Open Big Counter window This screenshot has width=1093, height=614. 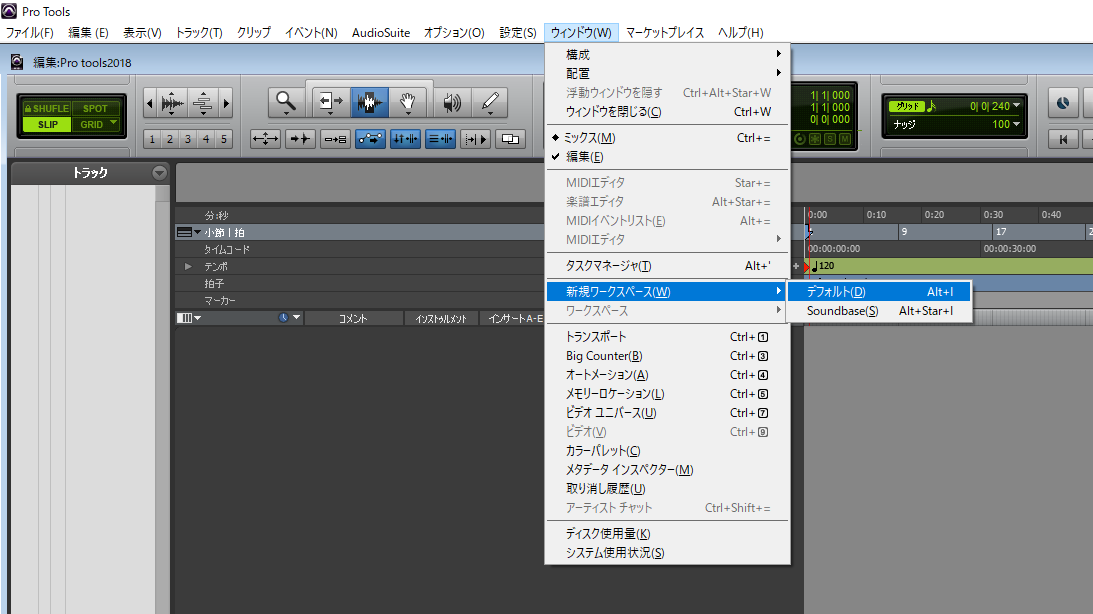click(668, 355)
